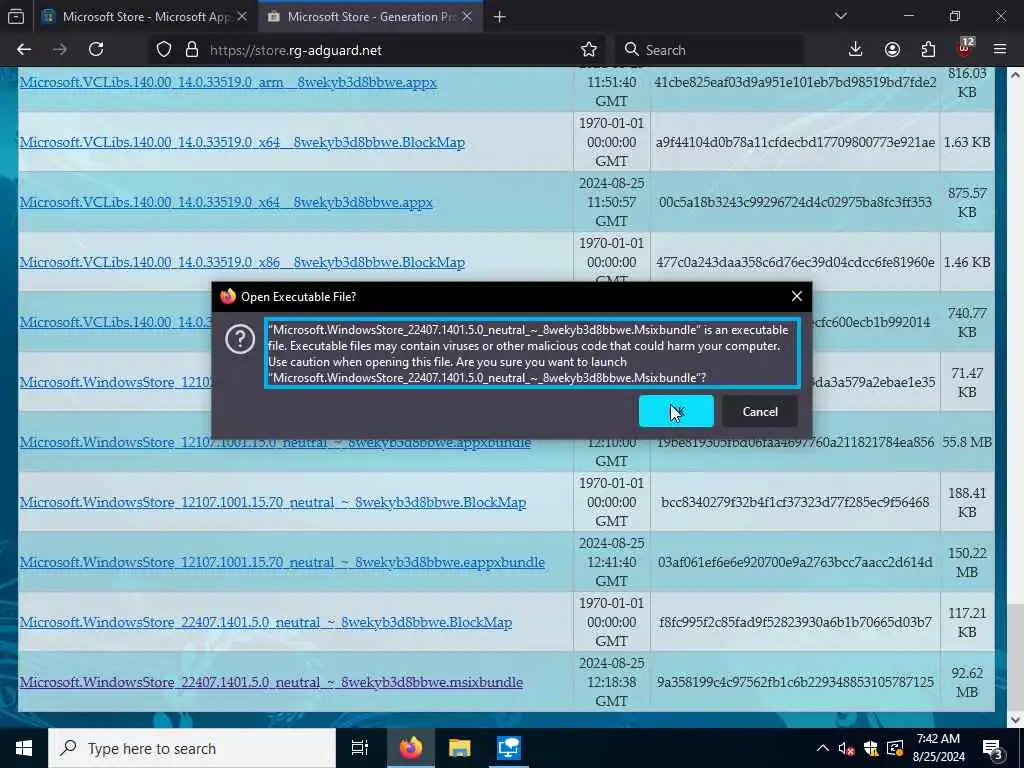
Task: Click the 2024-08-25 12:18:38 GMT date cell
Action: [x=611, y=682]
